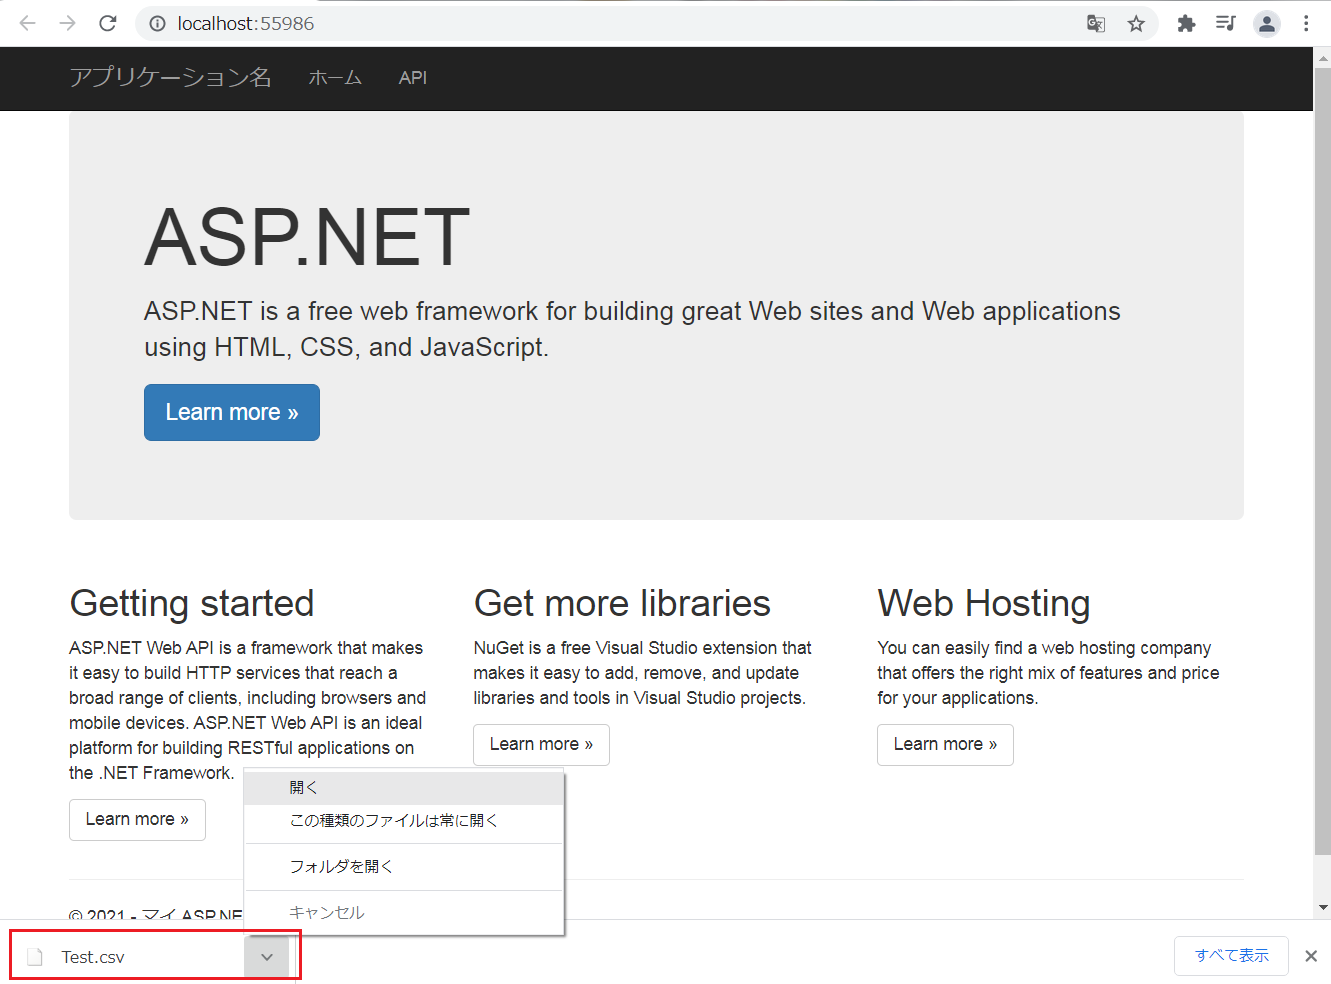1331x984 pixels.
Task: Select フォルダを開く menu entry
Action: point(404,867)
